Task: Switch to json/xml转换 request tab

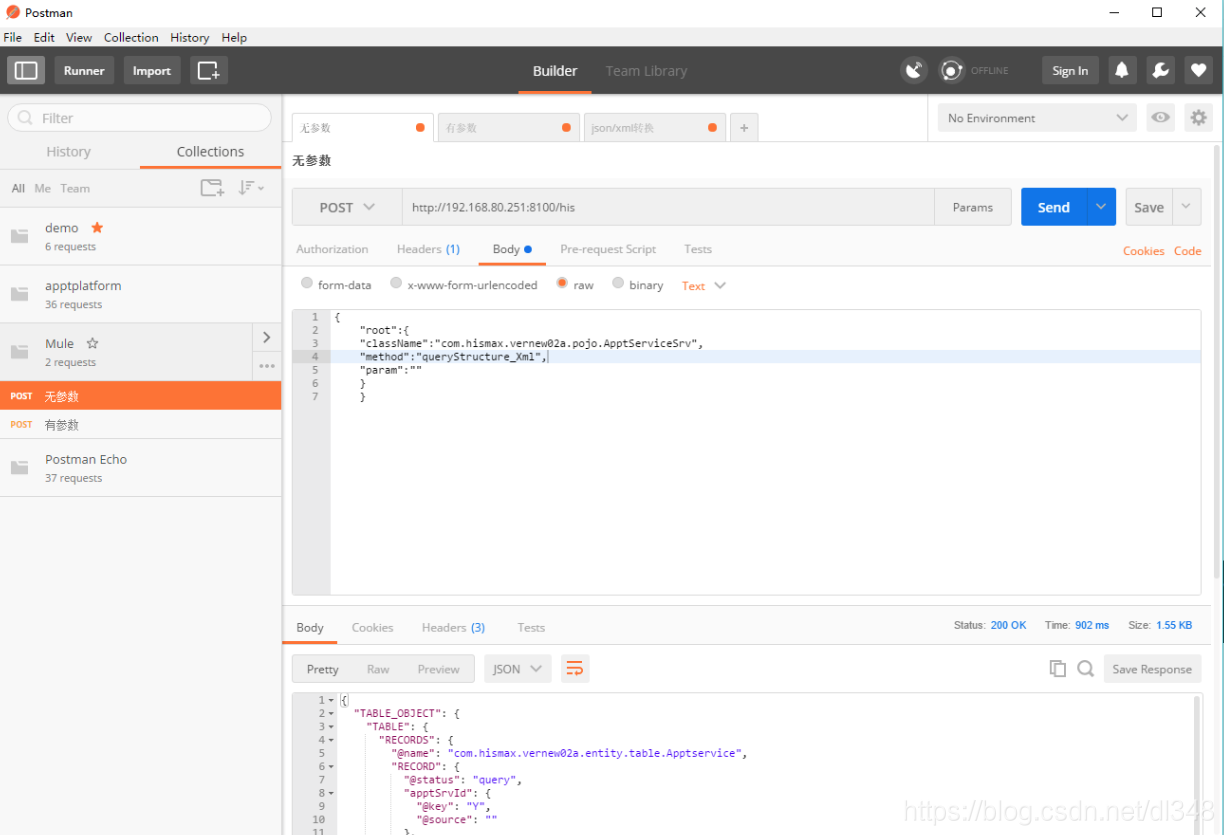Action: point(653,128)
